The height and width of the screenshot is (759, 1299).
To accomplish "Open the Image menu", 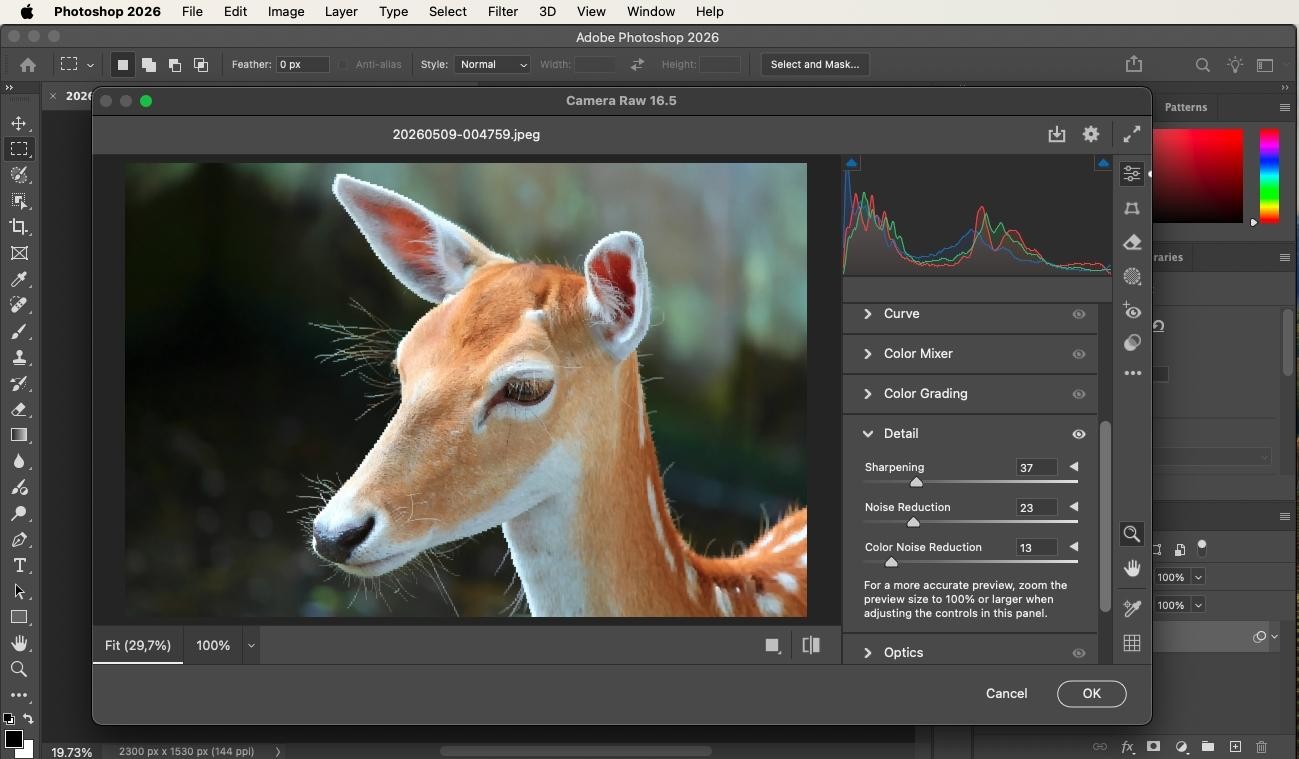I will (x=286, y=11).
